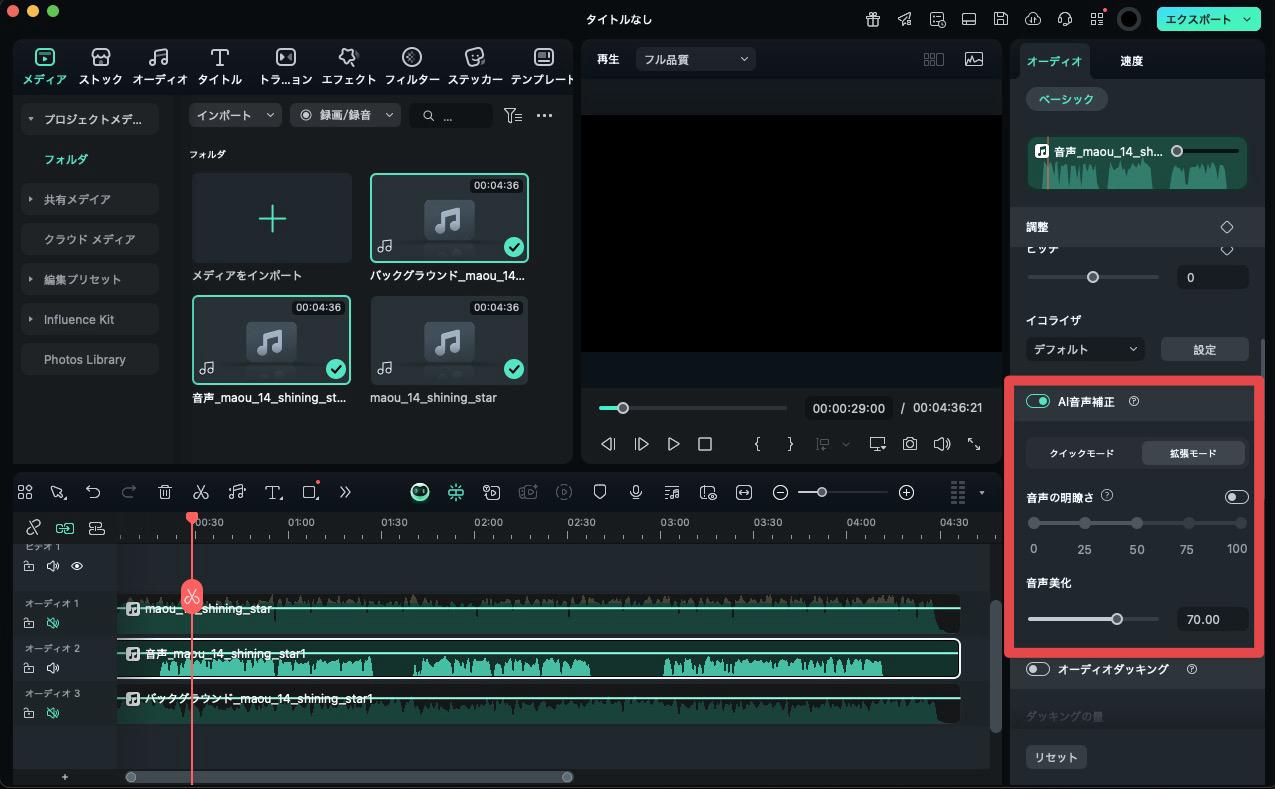Select the split (scissors) tool in the timeline toolbar
This screenshot has height=789, width=1275.
point(200,491)
